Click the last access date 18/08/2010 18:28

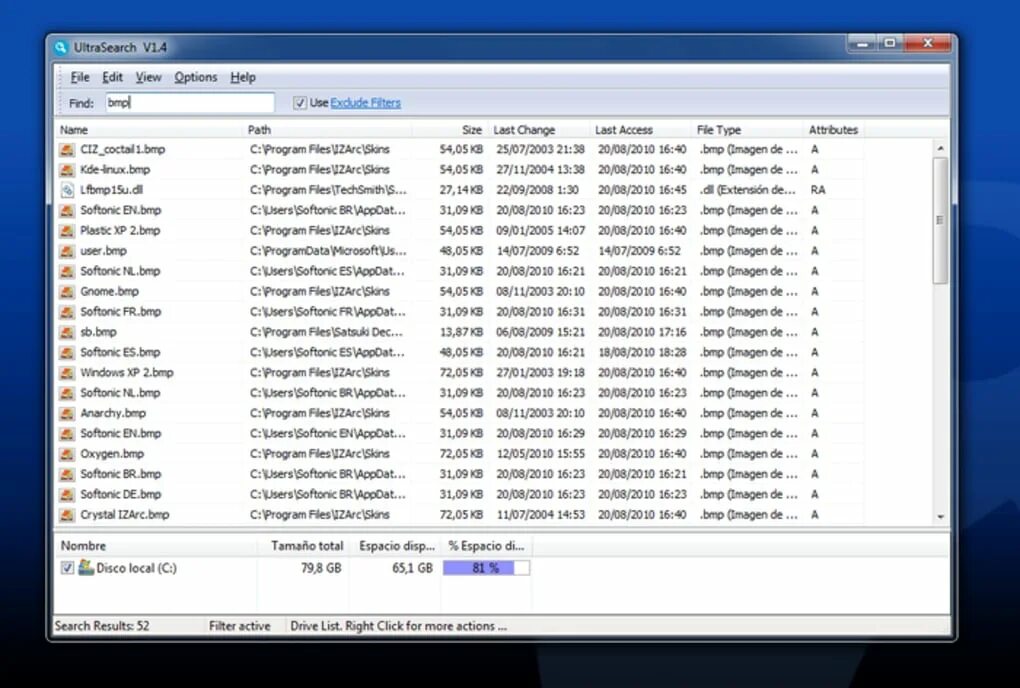point(642,352)
